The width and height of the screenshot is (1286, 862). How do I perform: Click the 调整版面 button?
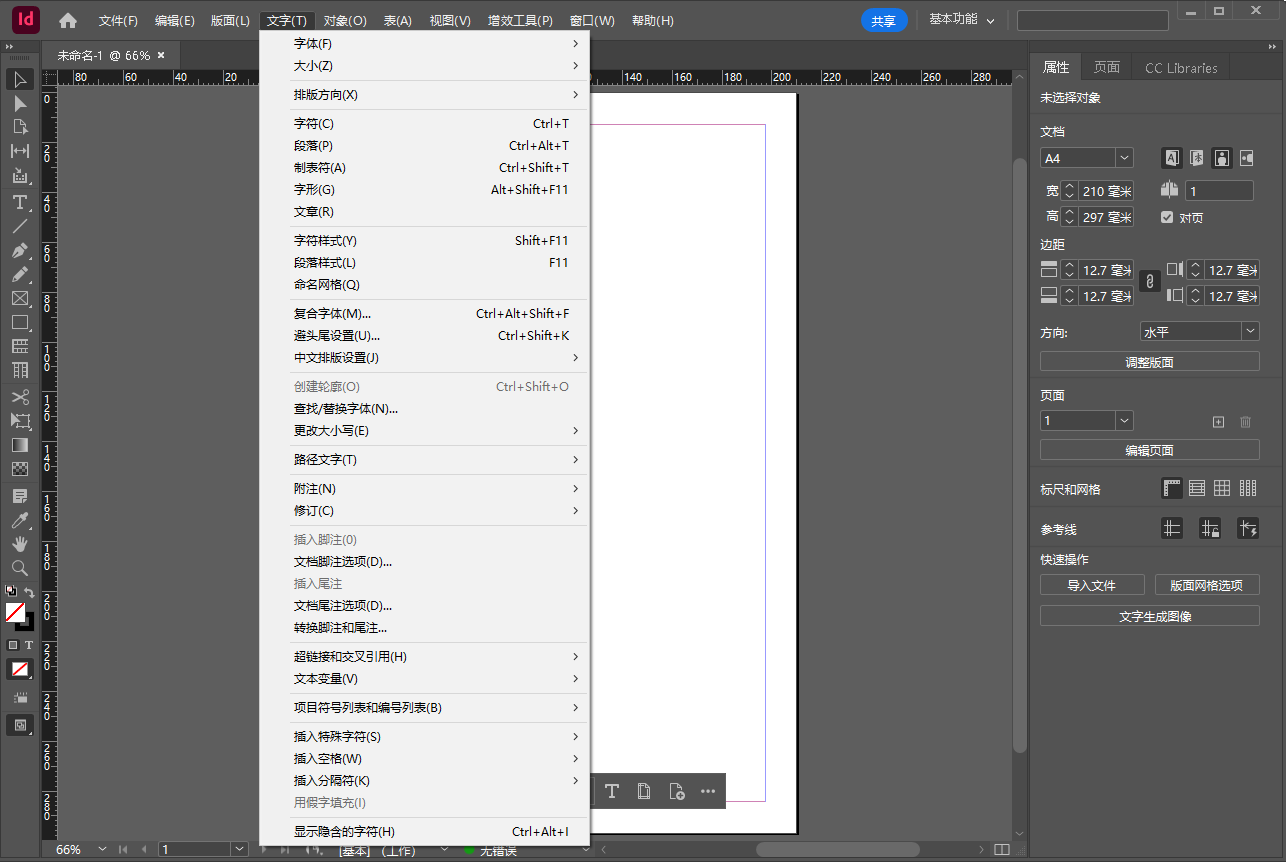click(1150, 361)
